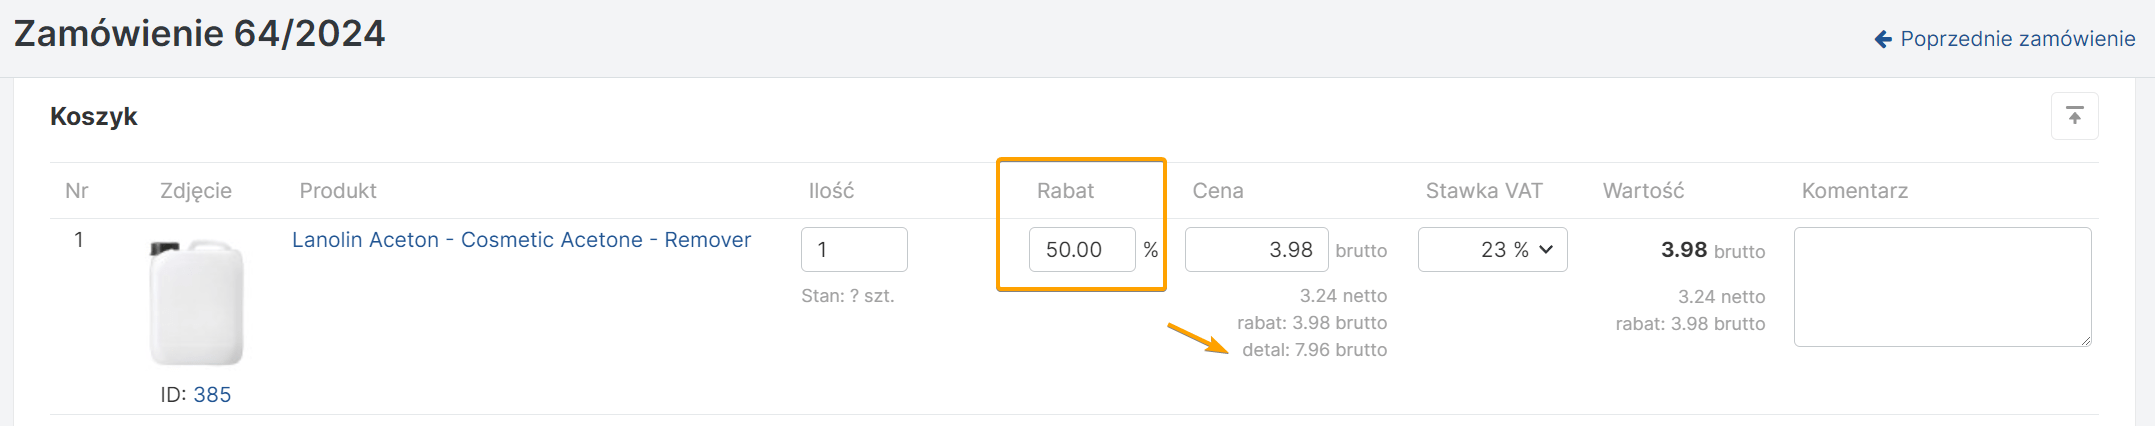The height and width of the screenshot is (426, 2155).
Task: Open the Lanolin Aceton product link
Action: (521, 240)
